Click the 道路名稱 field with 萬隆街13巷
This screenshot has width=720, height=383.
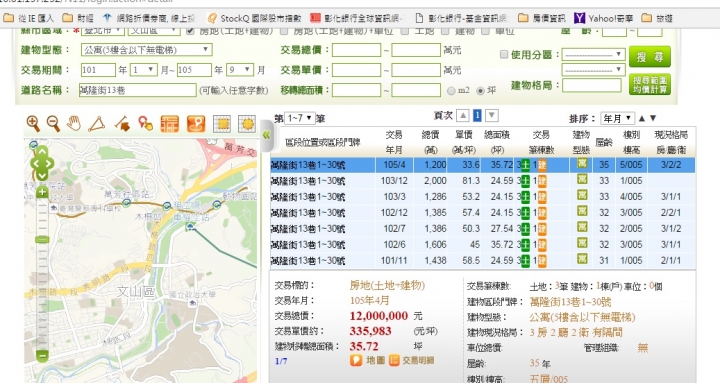coord(138,90)
